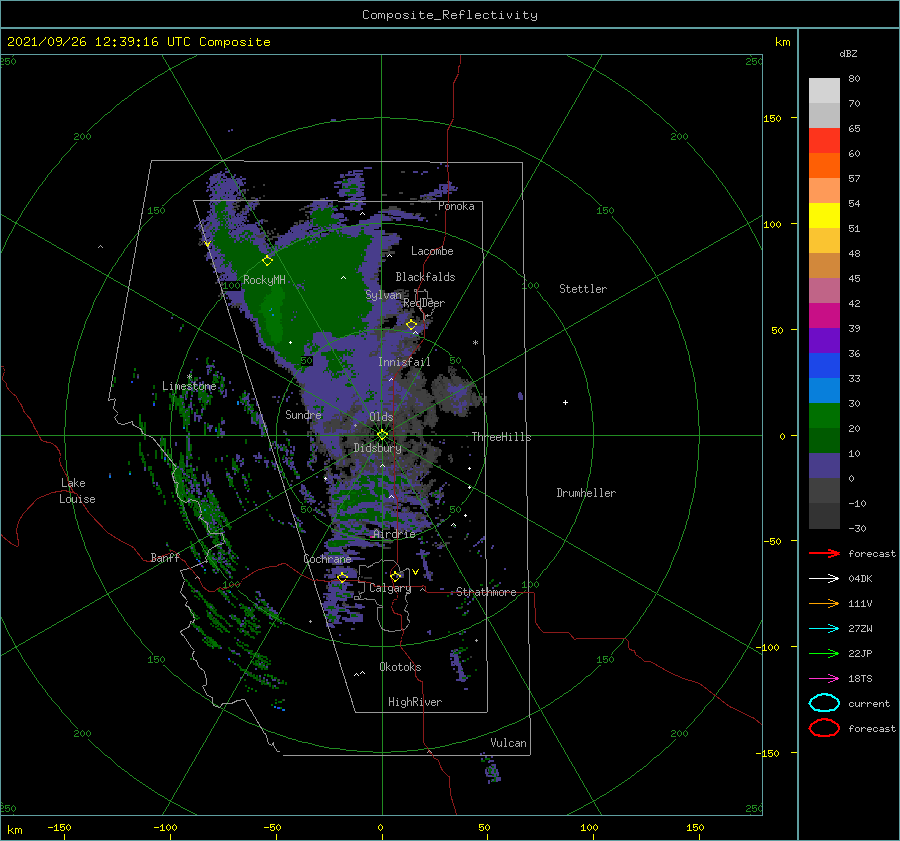The width and height of the screenshot is (900, 841).
Task: Click the Innisfail town label
Action: coord(404,362)
